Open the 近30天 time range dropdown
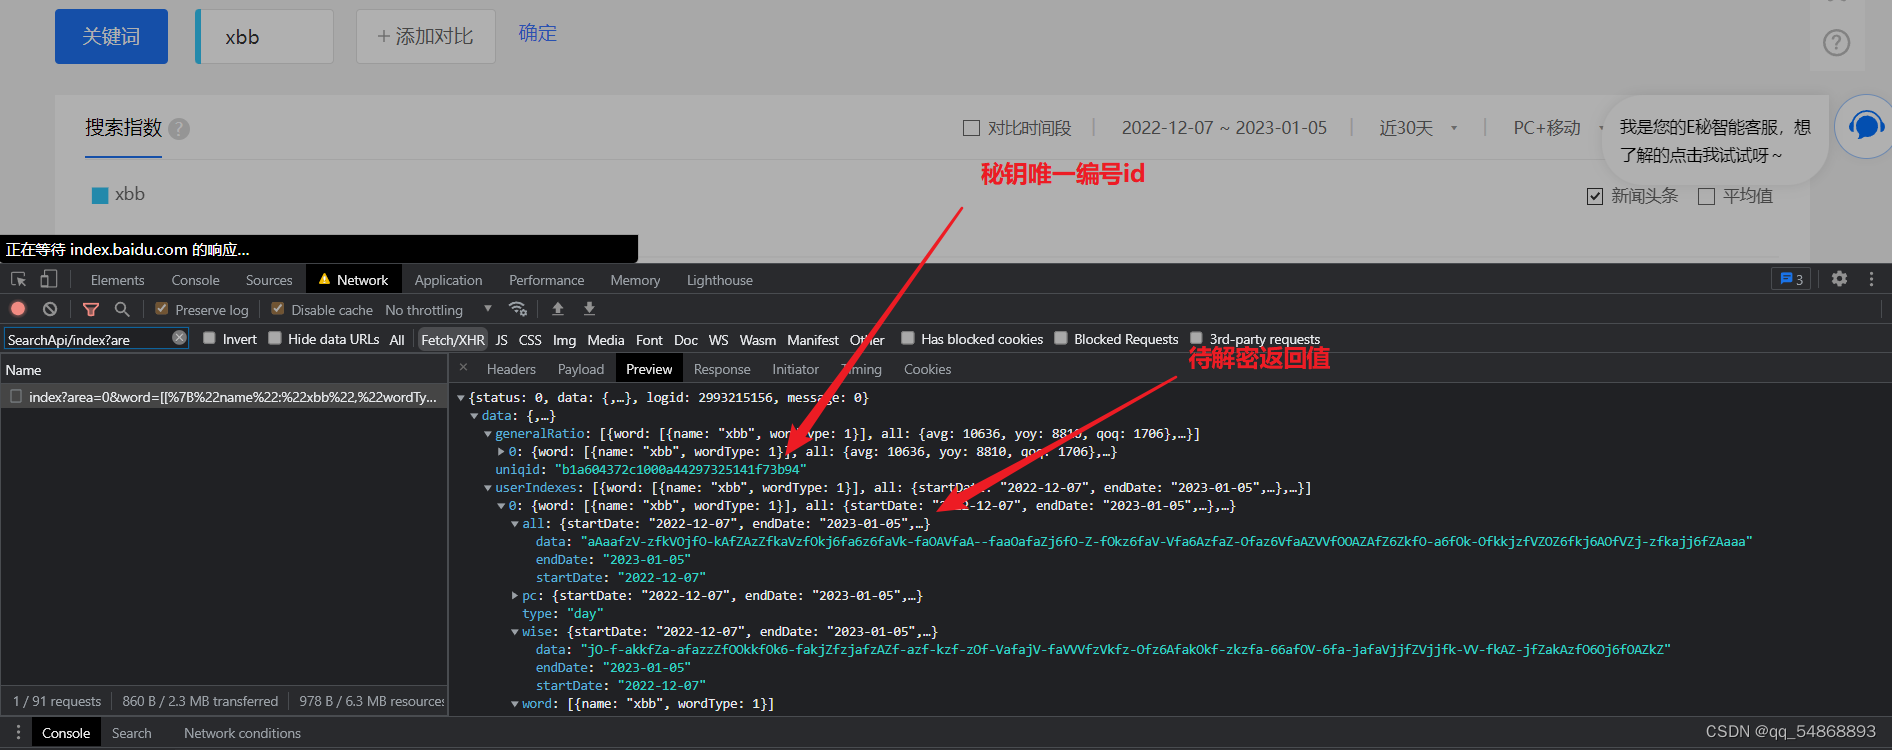1892x750 pixels. pos(1418,128)
